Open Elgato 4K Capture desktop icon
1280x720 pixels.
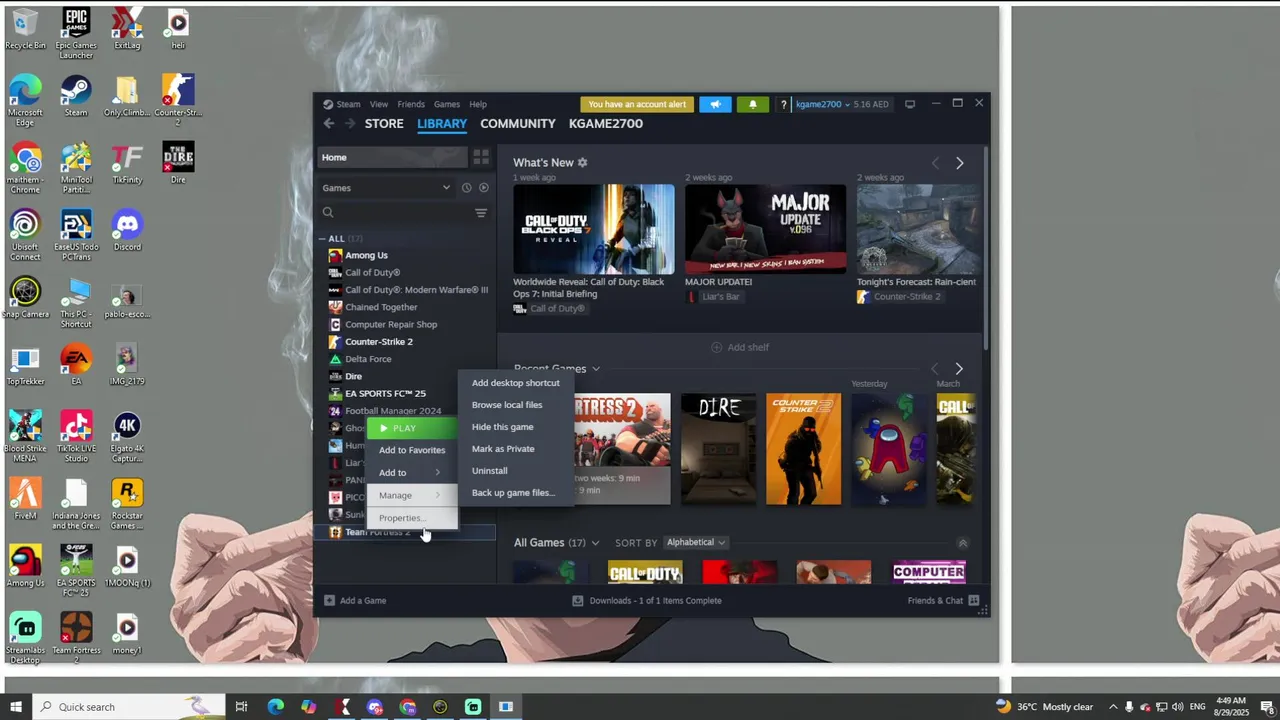127,437
